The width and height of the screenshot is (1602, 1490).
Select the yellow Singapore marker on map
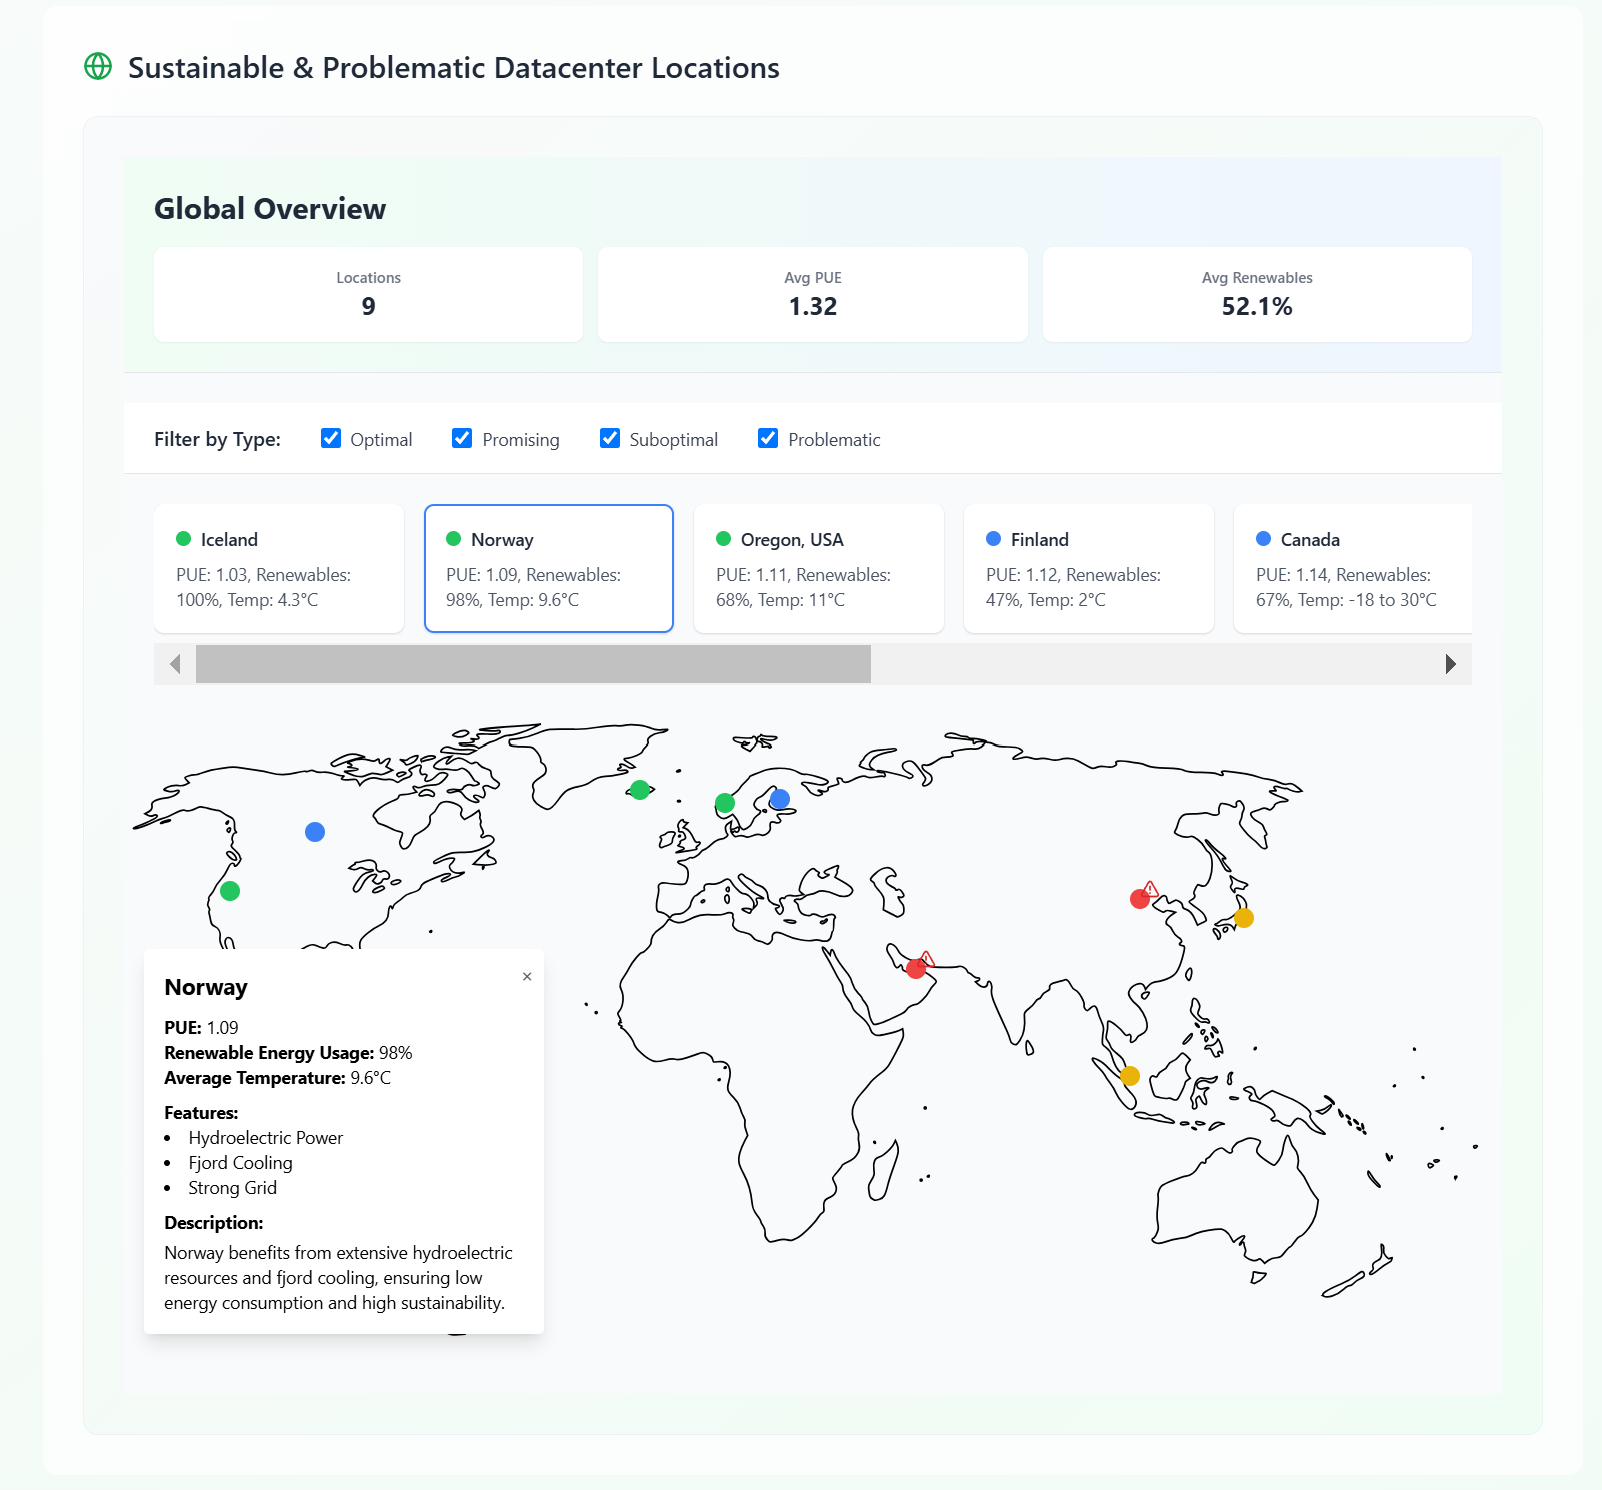pos(1130,1076)
